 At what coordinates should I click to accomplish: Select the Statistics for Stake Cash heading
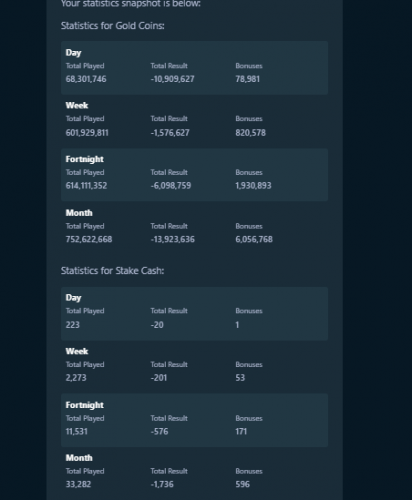pyautogui.click(x=112, y=271)
